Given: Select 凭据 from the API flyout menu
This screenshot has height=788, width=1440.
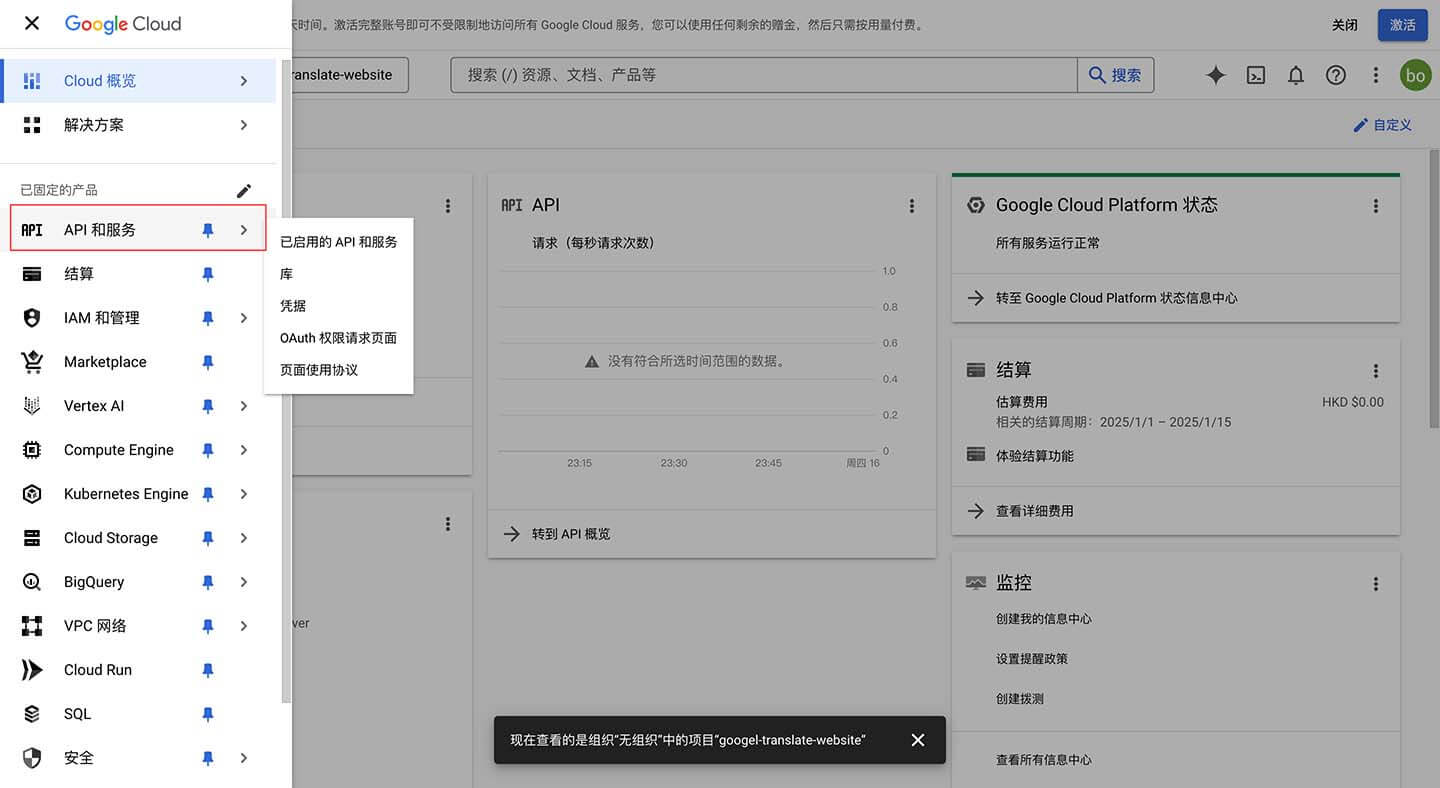Looking at the screenshot, I should 339,306.
